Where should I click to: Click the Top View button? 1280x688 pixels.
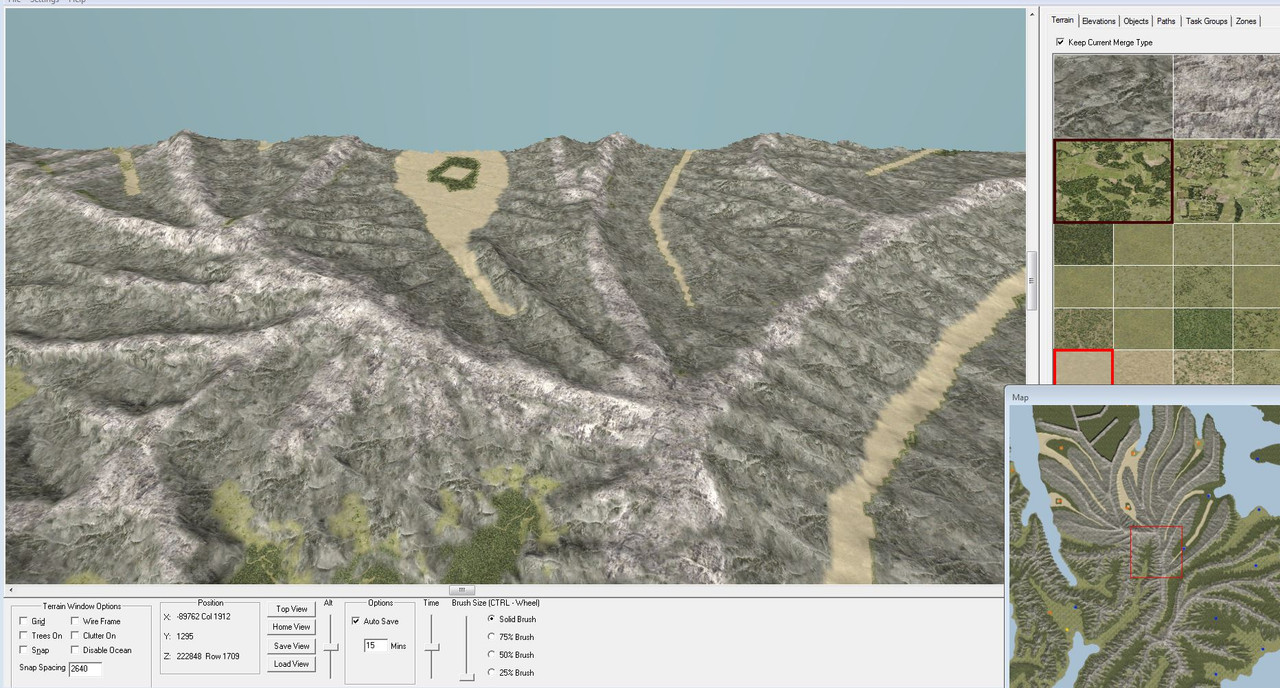(x=291, y=609)
